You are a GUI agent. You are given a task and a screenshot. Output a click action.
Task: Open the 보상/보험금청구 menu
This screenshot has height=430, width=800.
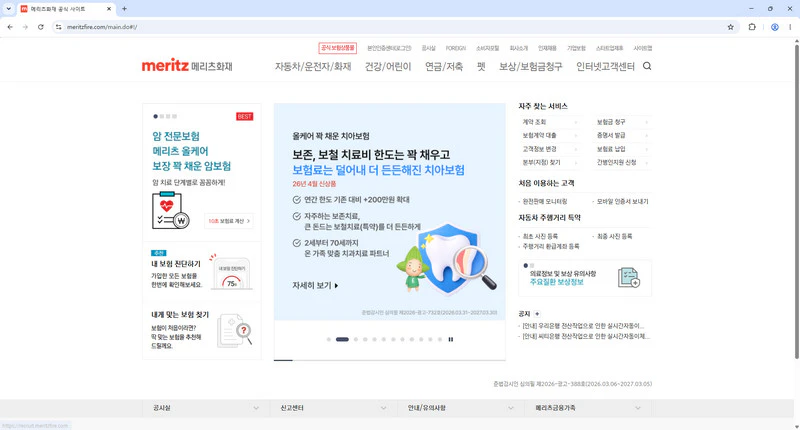[x=531, y=66]
